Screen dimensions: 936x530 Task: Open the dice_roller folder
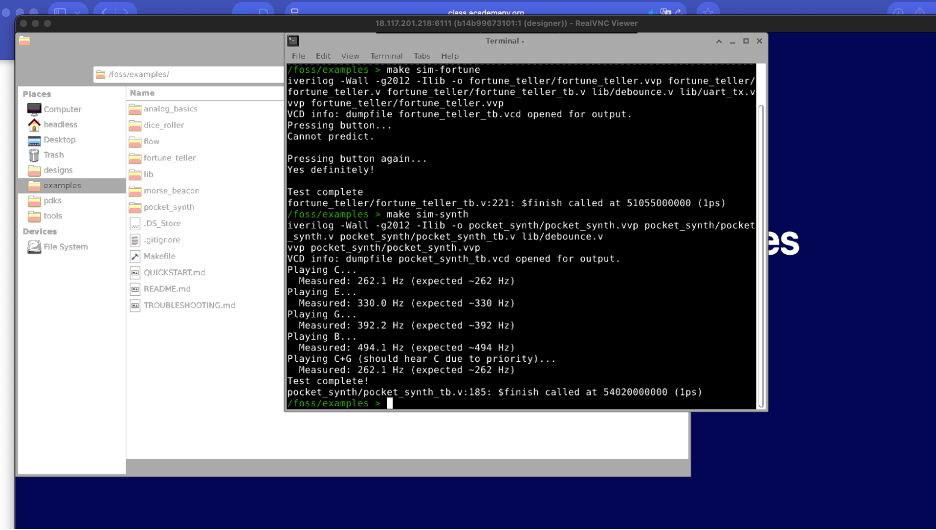163,125
